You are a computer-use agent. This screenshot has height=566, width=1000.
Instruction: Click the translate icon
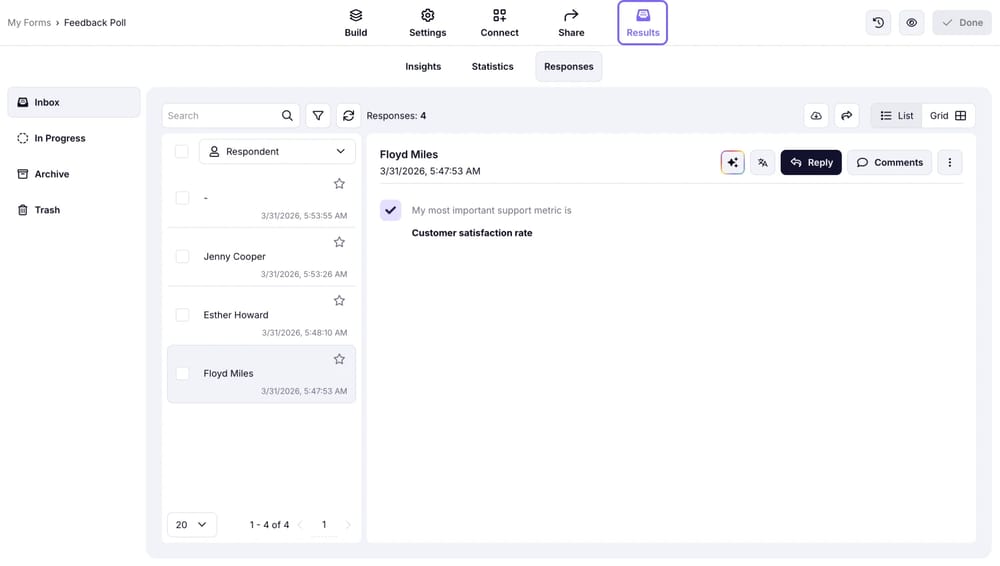click(762, 162)
